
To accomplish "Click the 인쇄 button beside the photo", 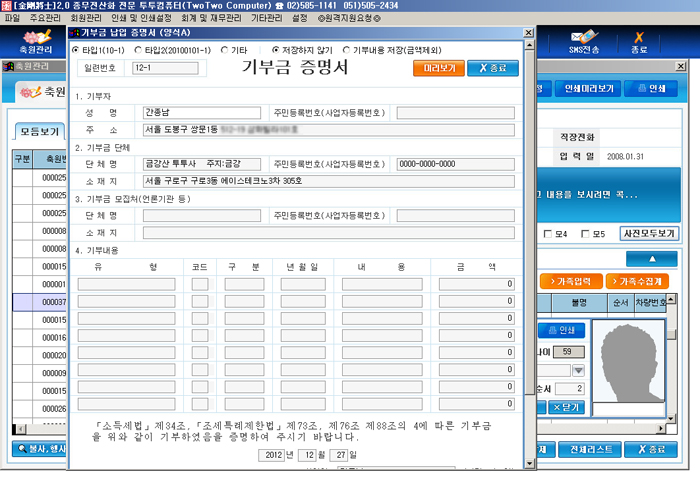I will (x=562, y=330).
